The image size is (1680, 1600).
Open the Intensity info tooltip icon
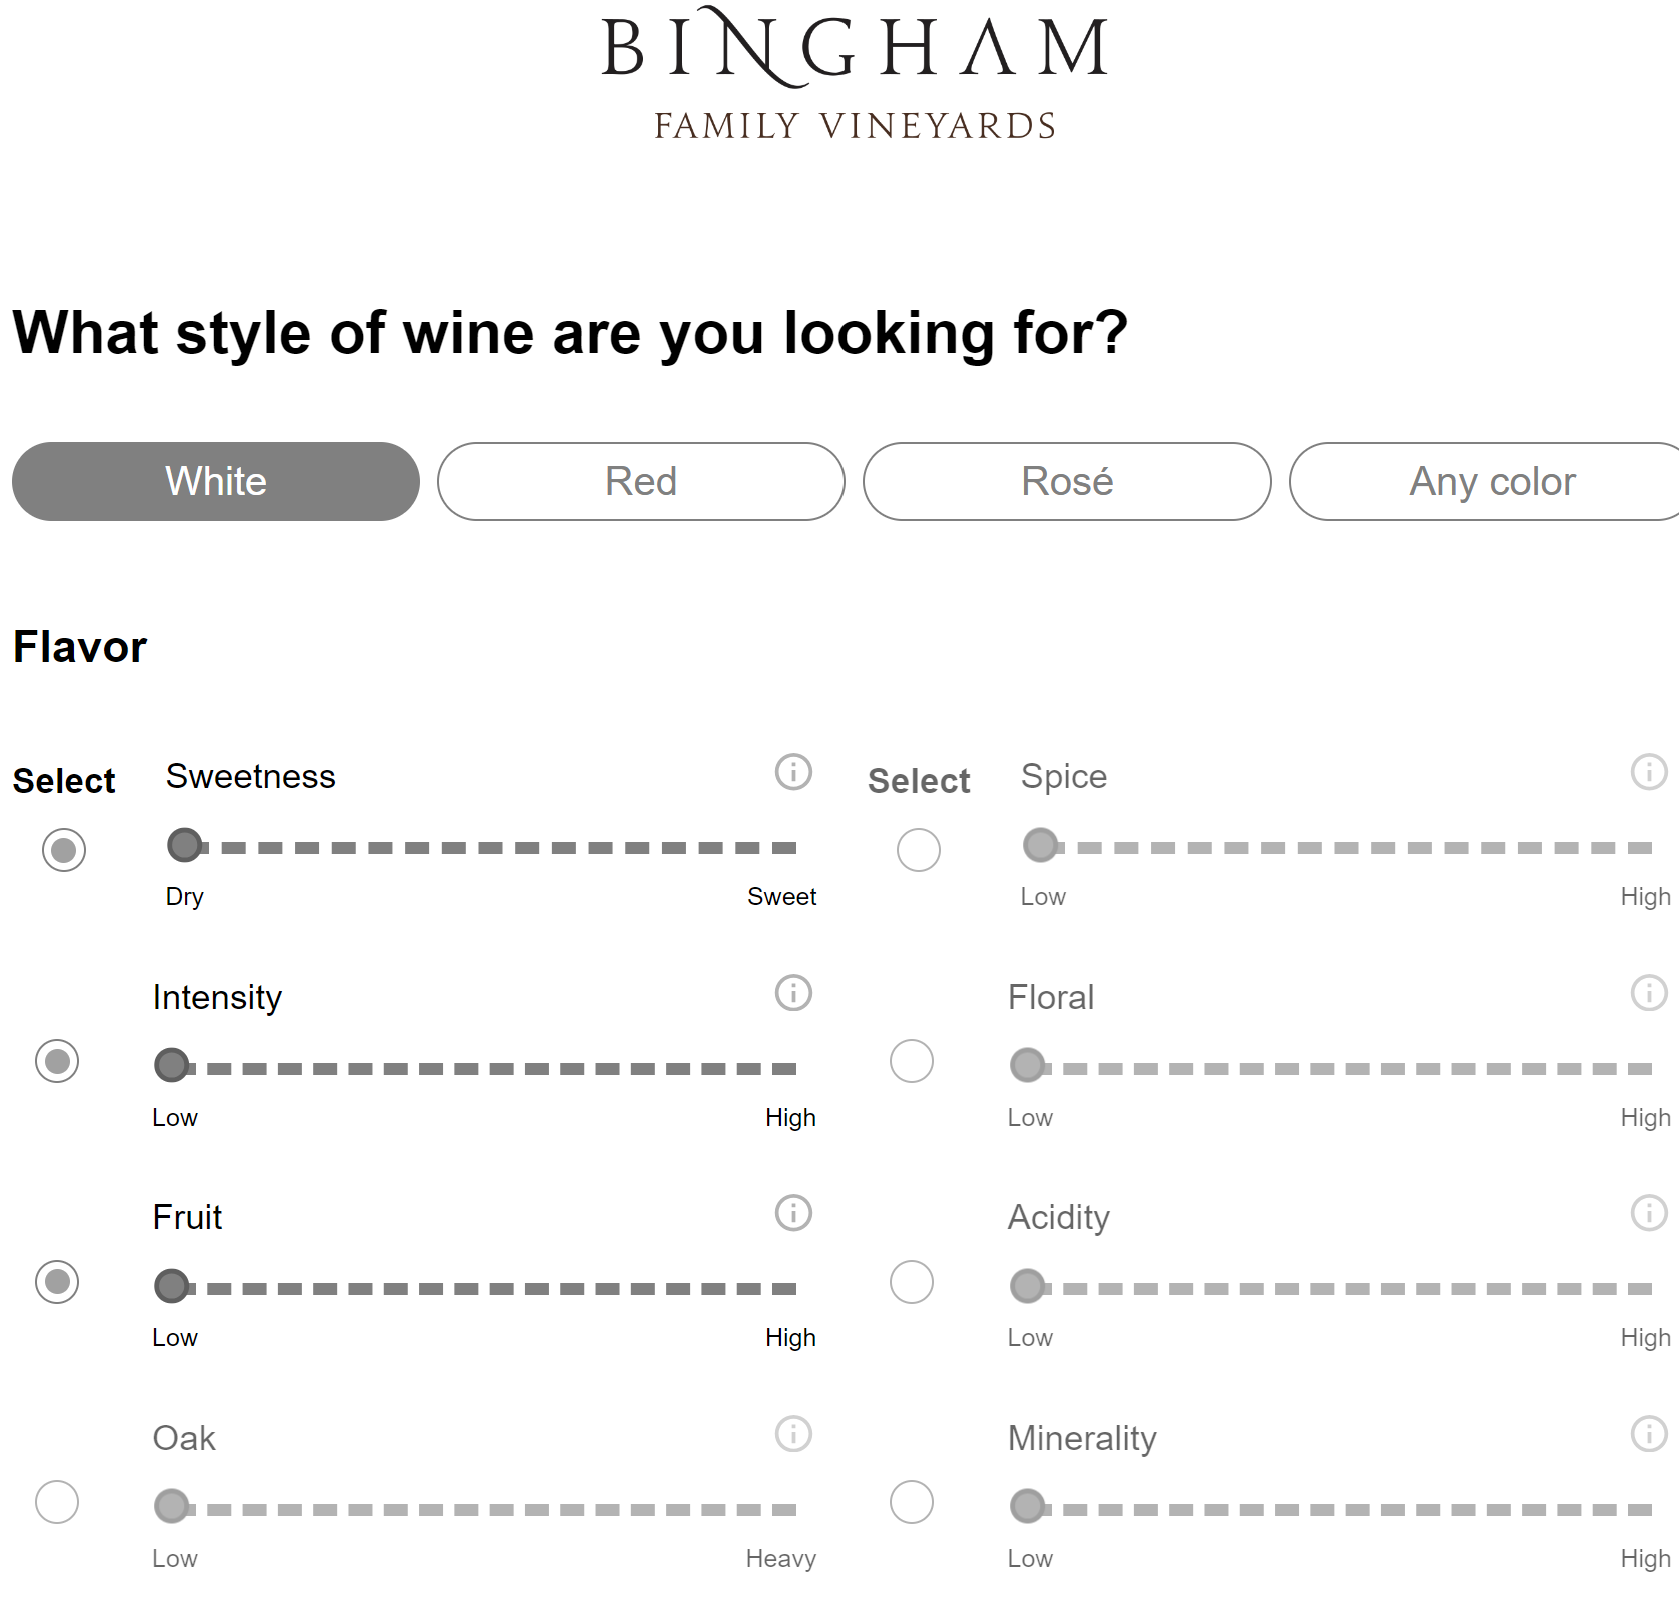pyautogui.click(x=793, y=993)
